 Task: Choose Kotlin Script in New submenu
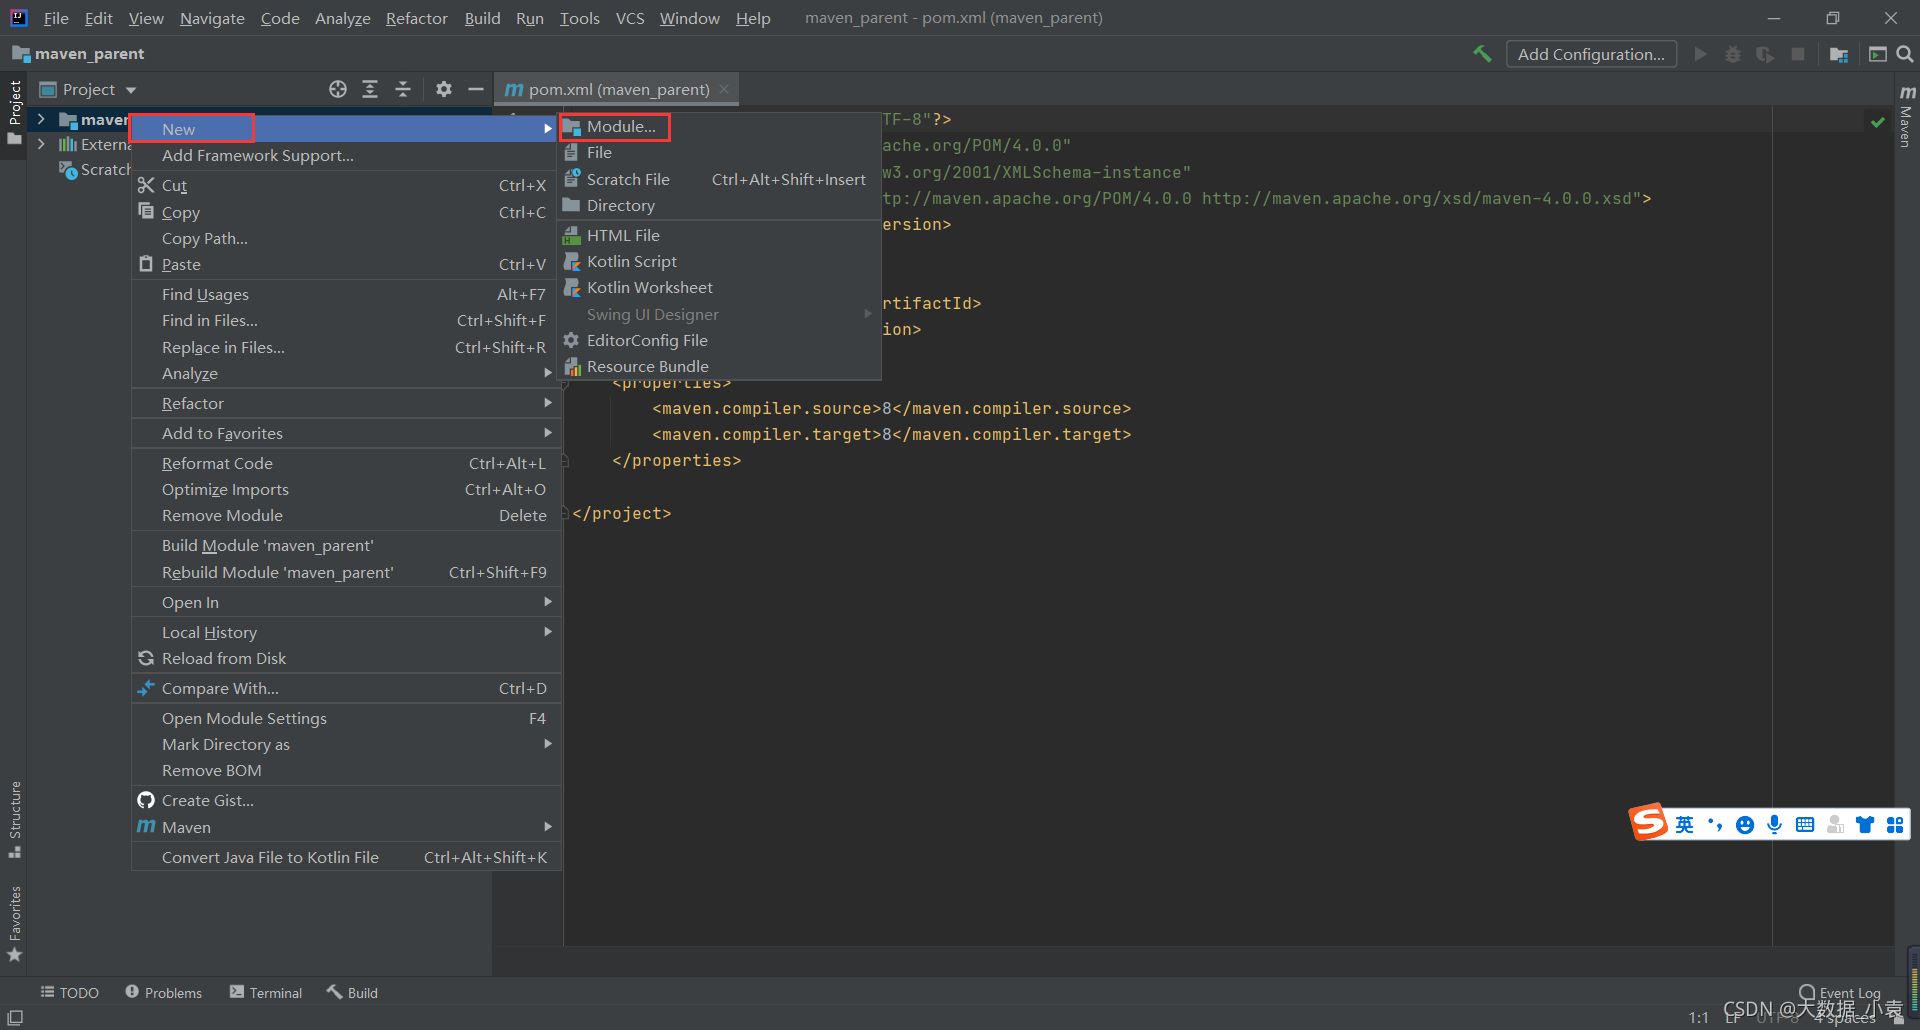[719, 261]
